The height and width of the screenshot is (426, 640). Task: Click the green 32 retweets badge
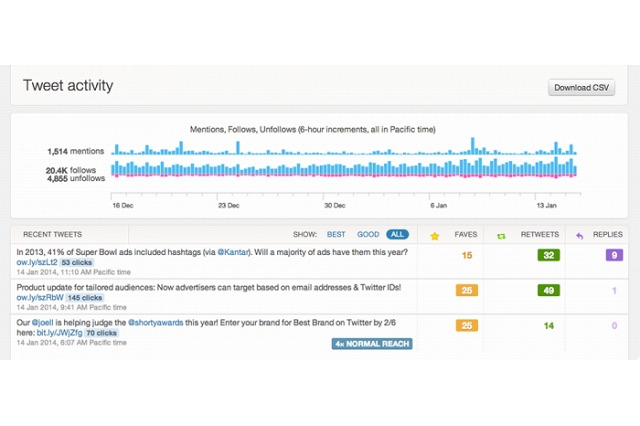tap(548, 256)
